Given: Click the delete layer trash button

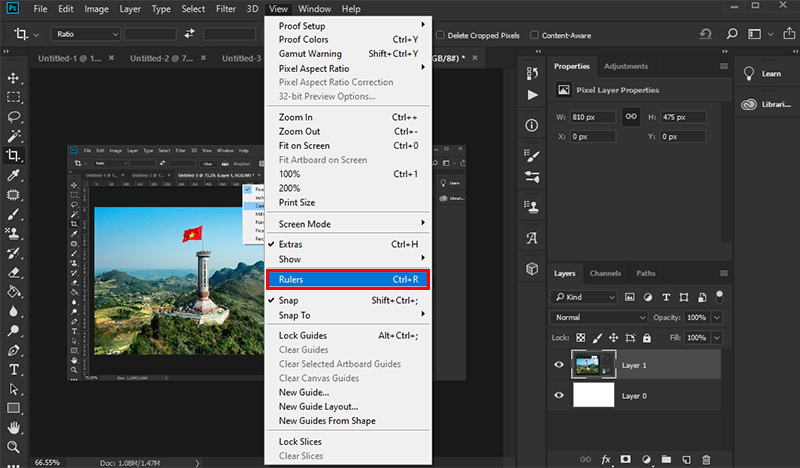Looking at the screenshot, I should (706, 459).
